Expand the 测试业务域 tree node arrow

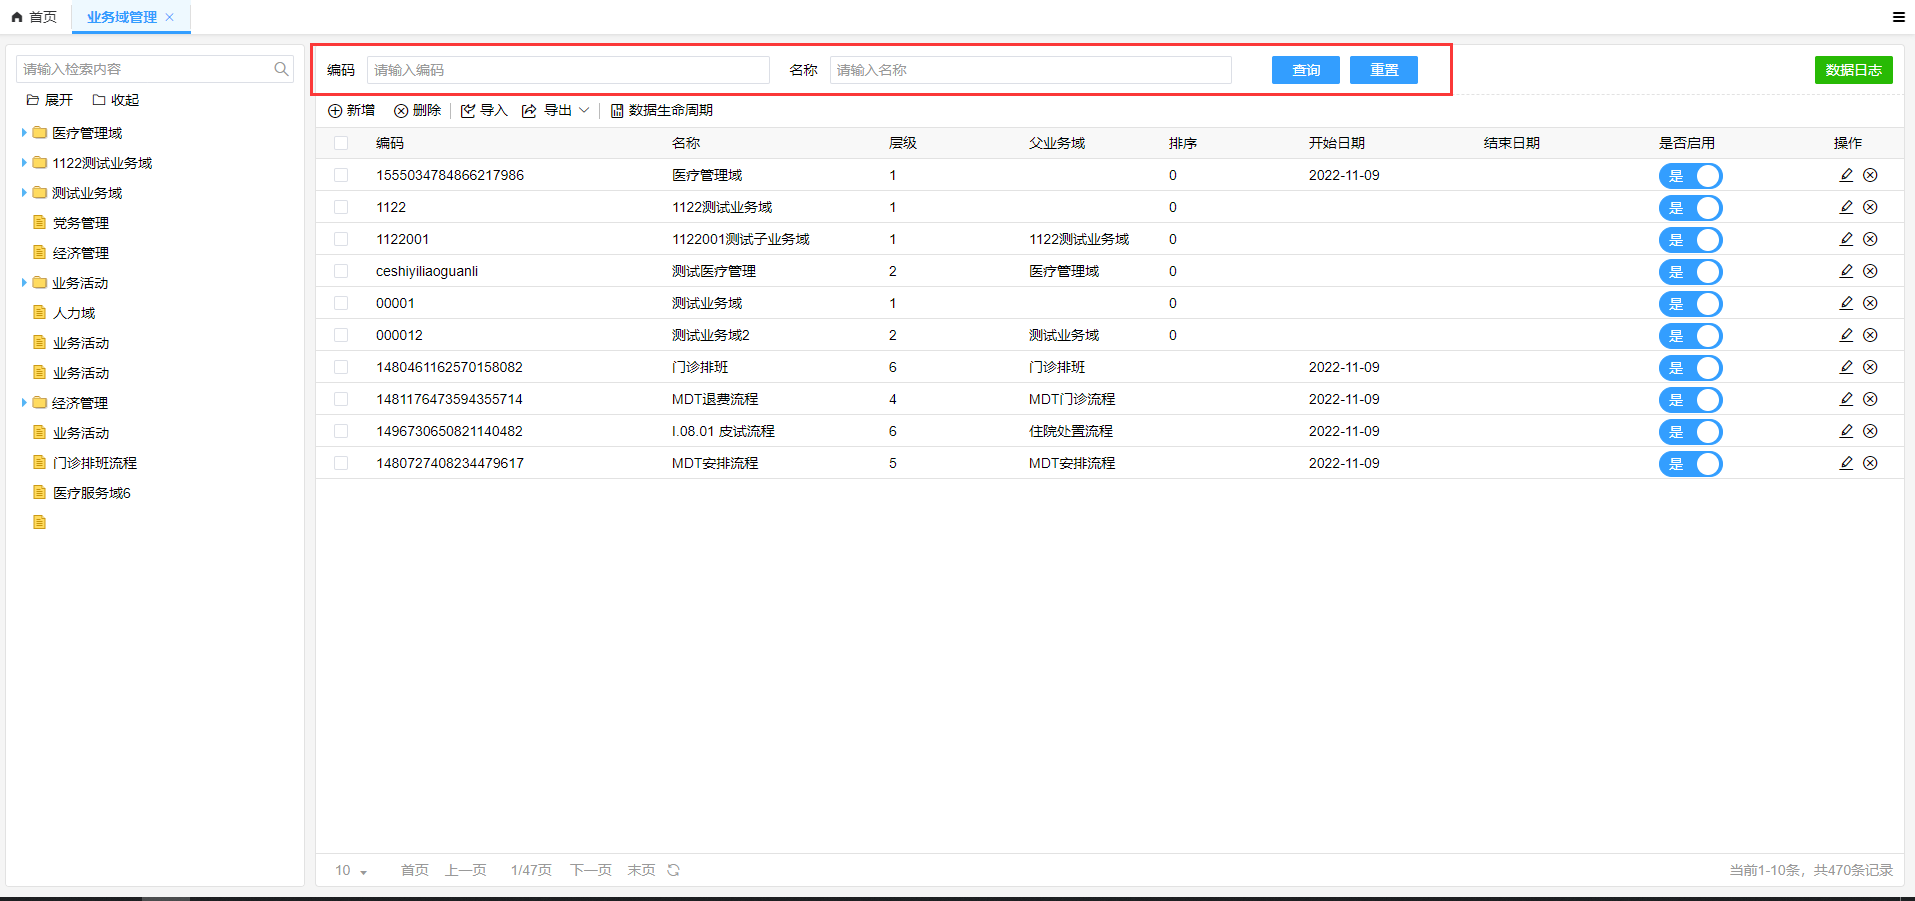point(24,192)
